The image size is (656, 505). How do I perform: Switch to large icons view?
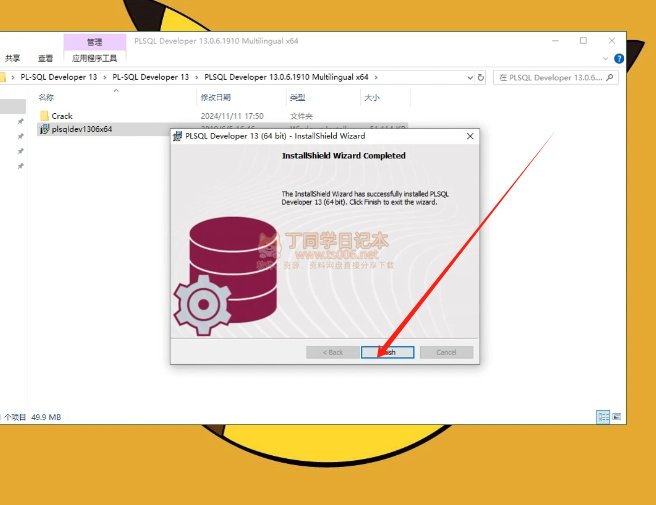click(617, 417)
